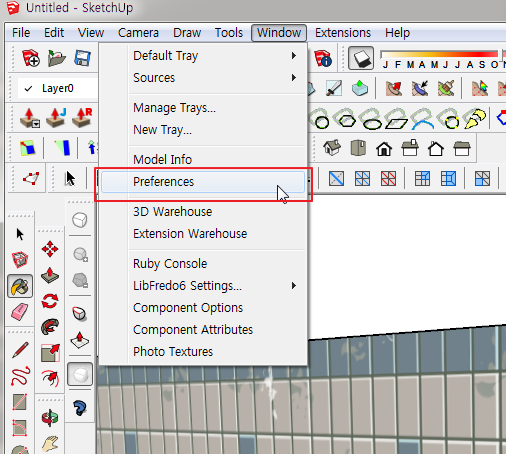Select the circle-on-surface drawing icon
506x454 pixels.
coord(321,119)
